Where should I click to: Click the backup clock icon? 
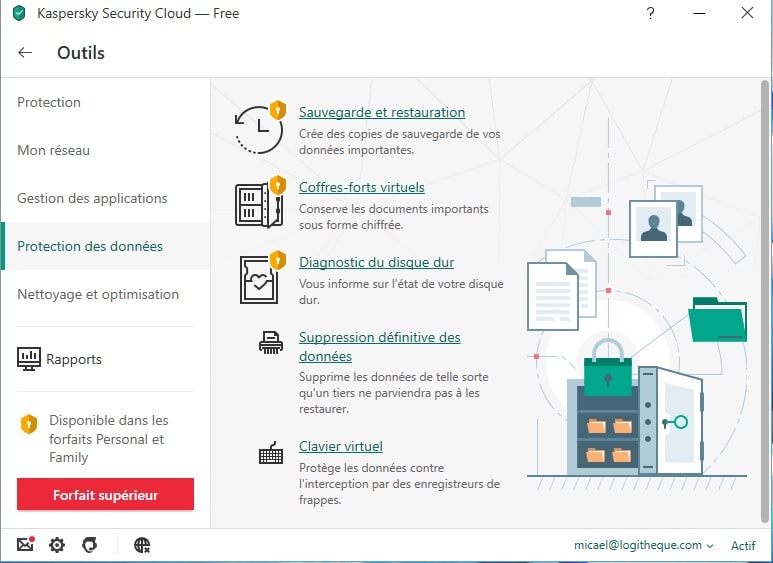[257, 130]
